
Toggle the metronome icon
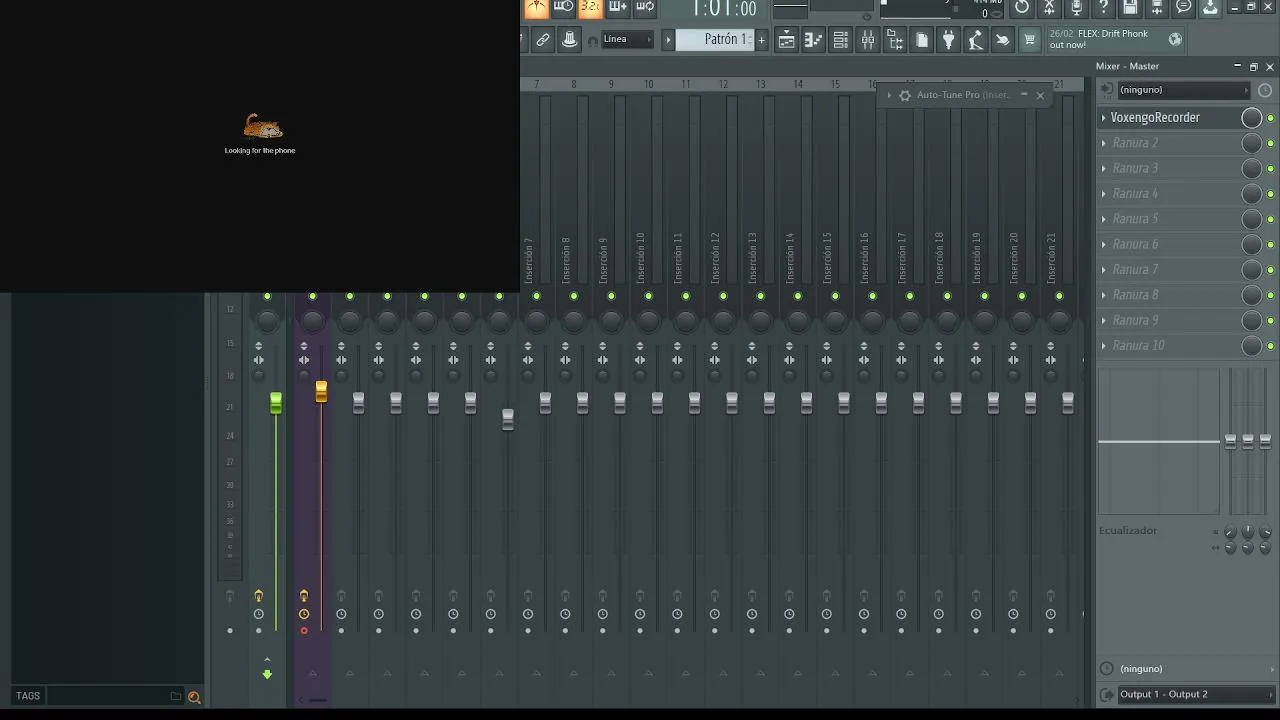[x=537, y=8]
